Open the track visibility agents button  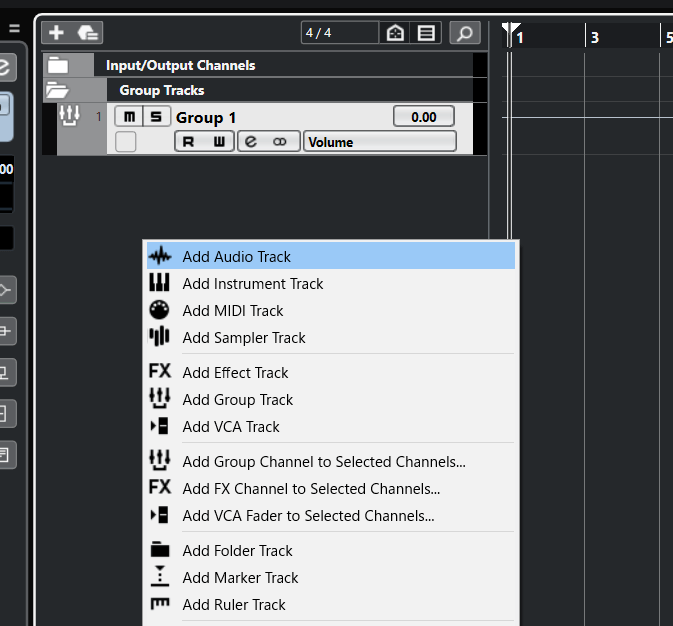(x=396, y=33)
